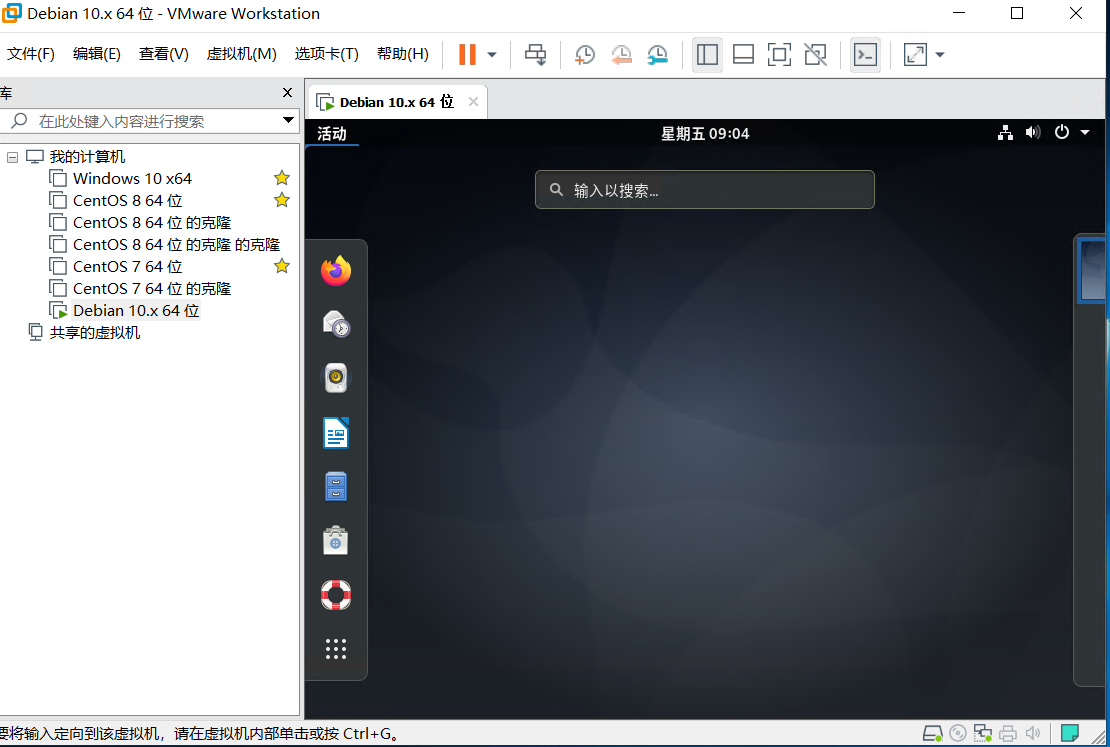The image size is (1110, 747).
Task: Open Firefox in the Debian virtual machine
Action: tap(335, 268)
